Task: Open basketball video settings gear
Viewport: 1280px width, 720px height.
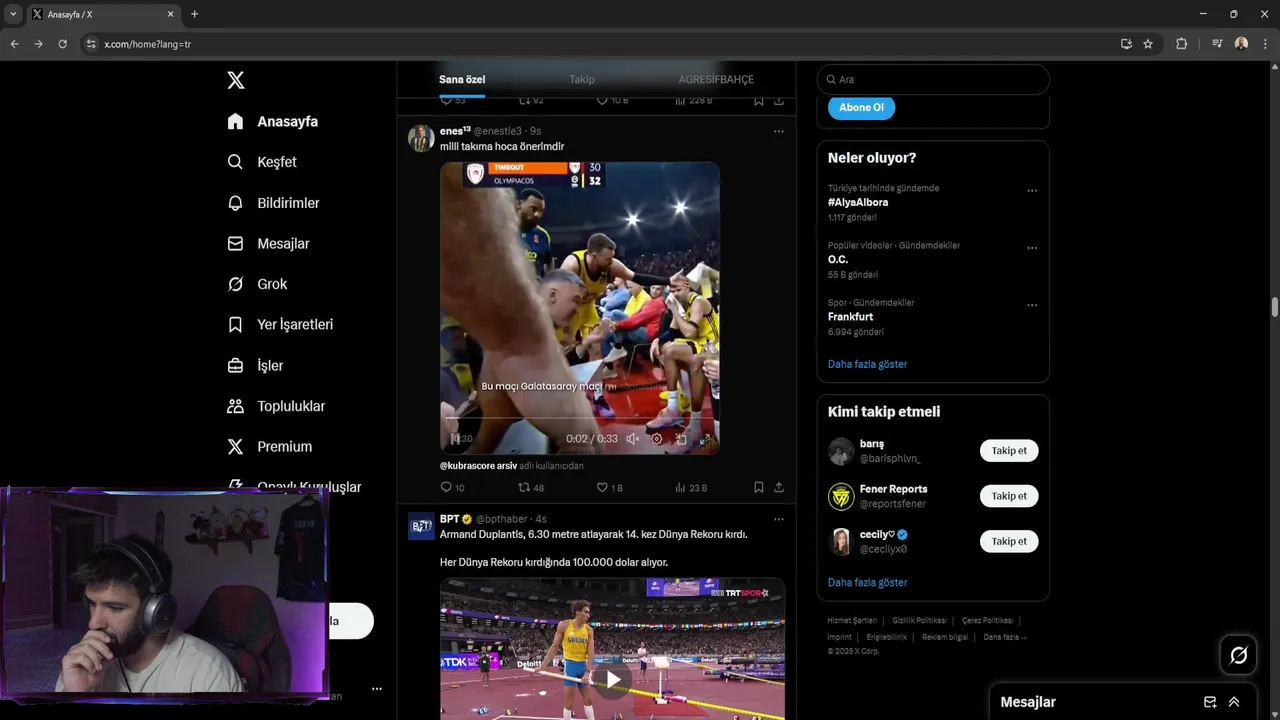Action: [657, 438]
